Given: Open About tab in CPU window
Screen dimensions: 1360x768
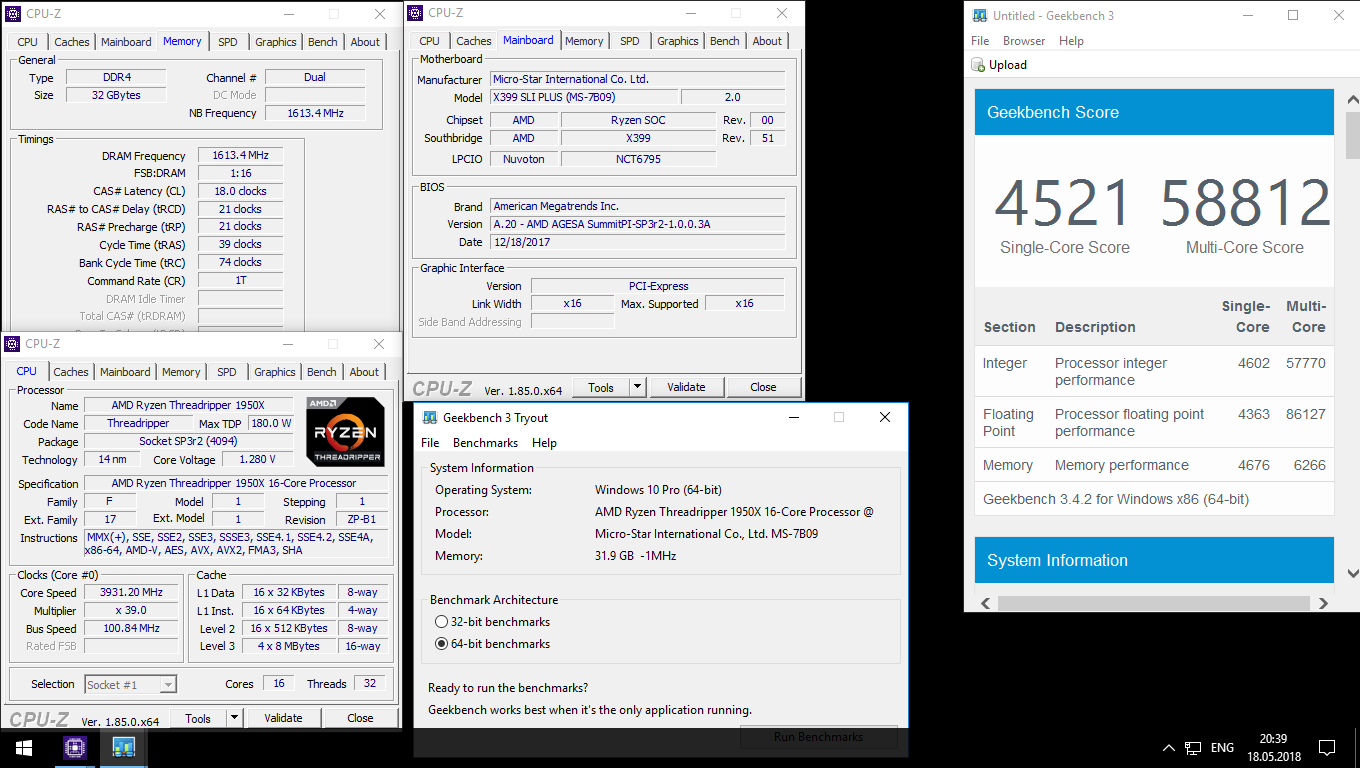Looking at the screenshot, I should click(364, 372).
